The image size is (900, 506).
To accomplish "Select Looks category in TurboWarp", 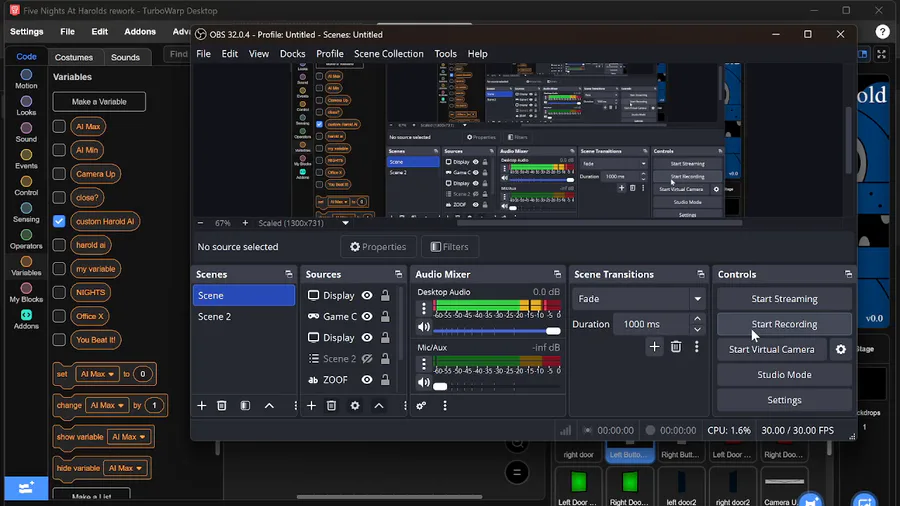I will pyautogui.click(x=26, y=106).
